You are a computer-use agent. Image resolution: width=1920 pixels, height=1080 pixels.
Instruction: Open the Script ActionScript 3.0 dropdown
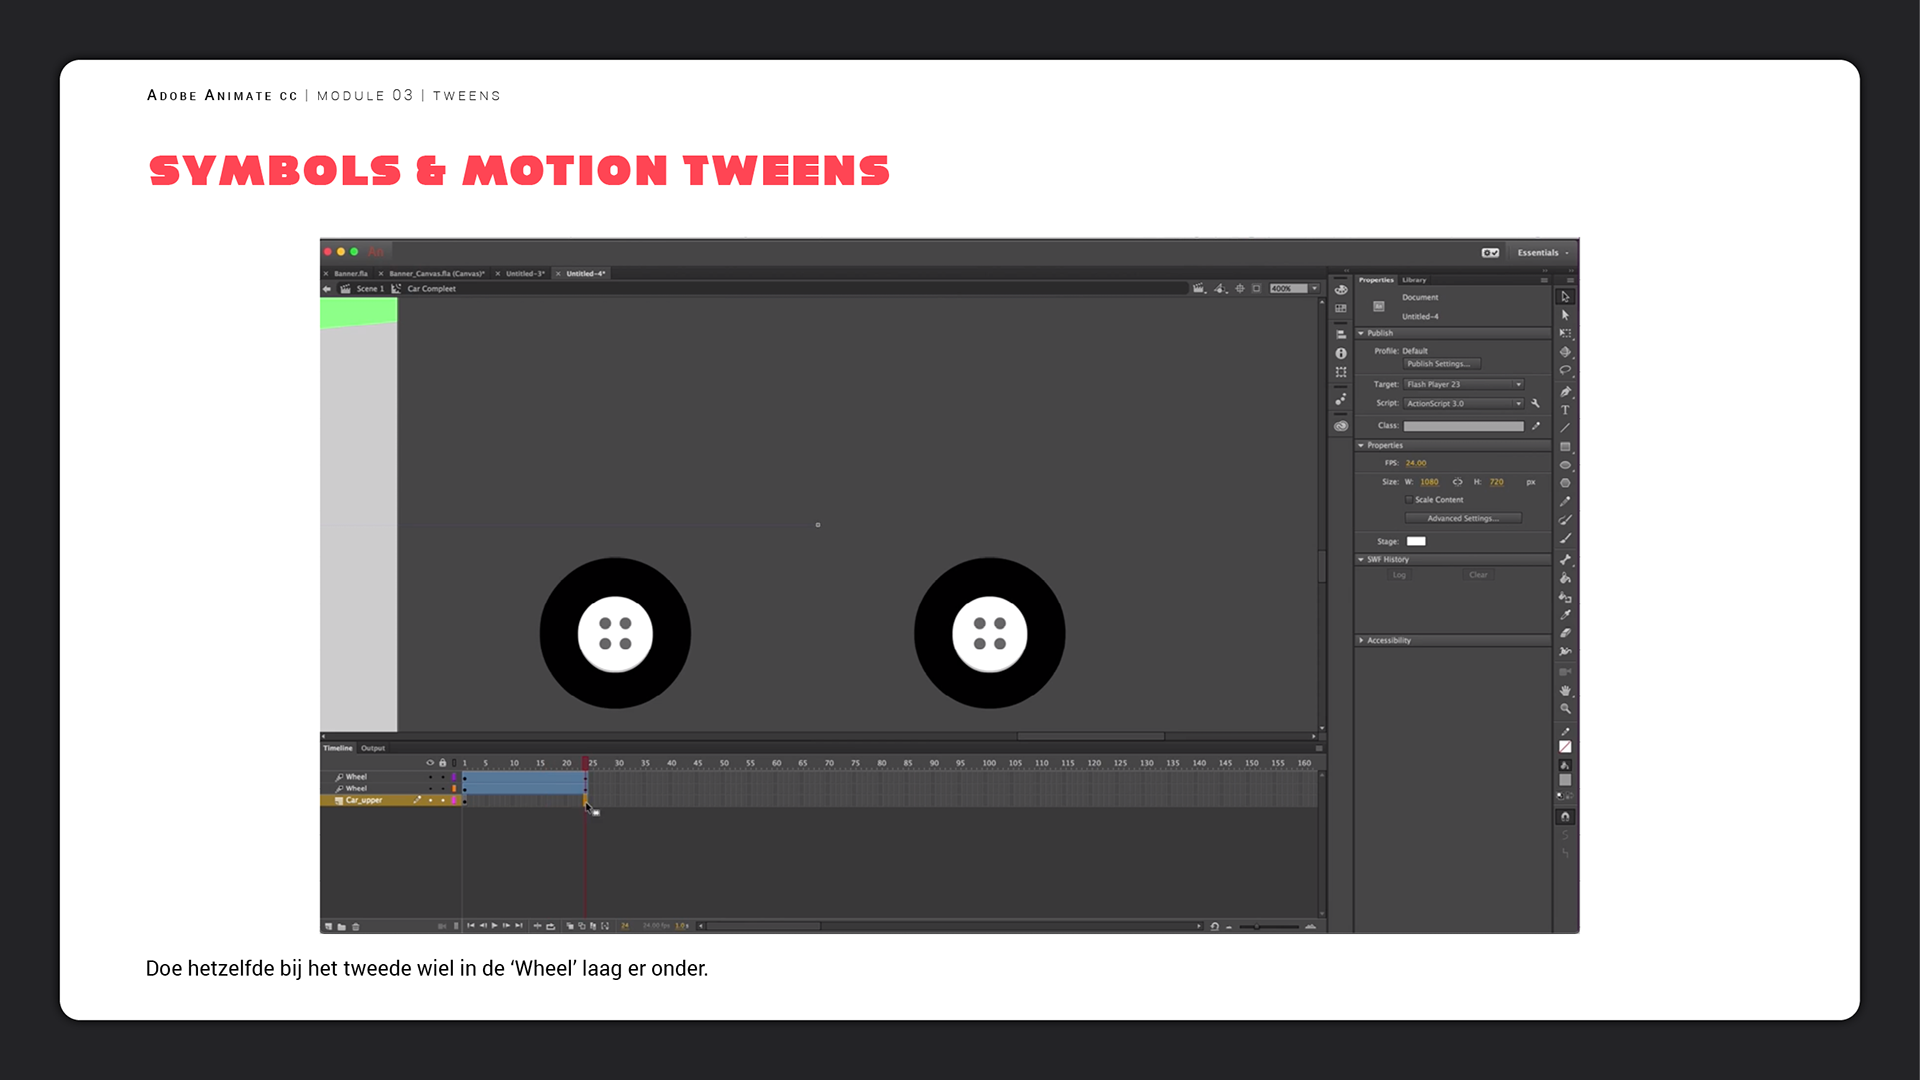click(x=1463, y=404)
